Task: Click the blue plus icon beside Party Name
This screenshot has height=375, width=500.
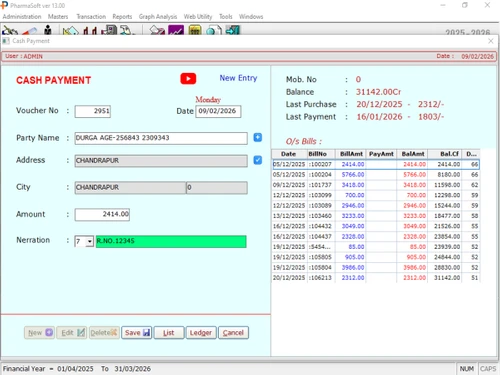Action: click(258, 137)
